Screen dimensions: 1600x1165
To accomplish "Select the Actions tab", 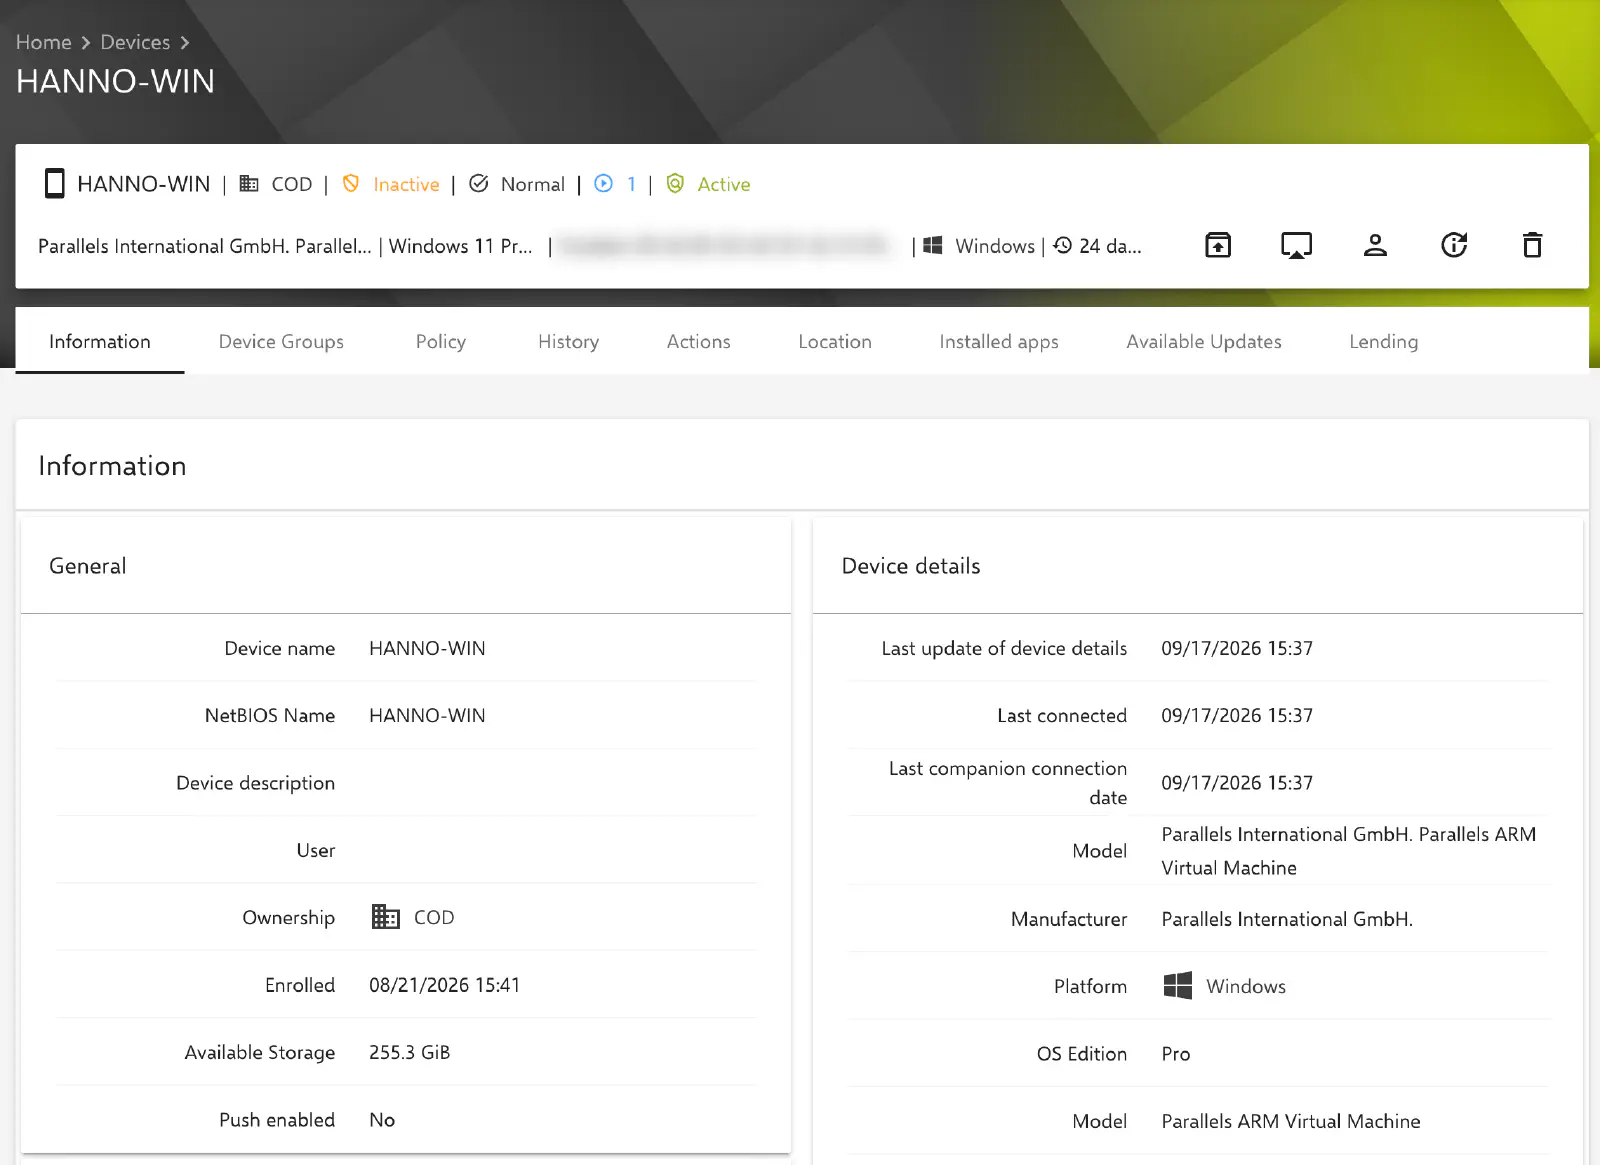I will coord(699,342).
